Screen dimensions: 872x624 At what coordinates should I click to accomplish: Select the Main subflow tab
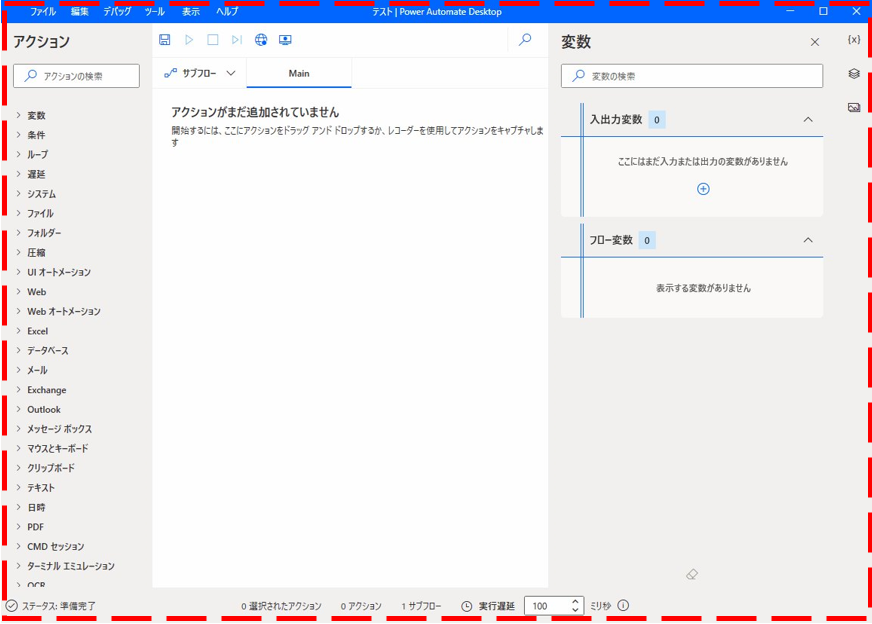click(x=299, y=73)
